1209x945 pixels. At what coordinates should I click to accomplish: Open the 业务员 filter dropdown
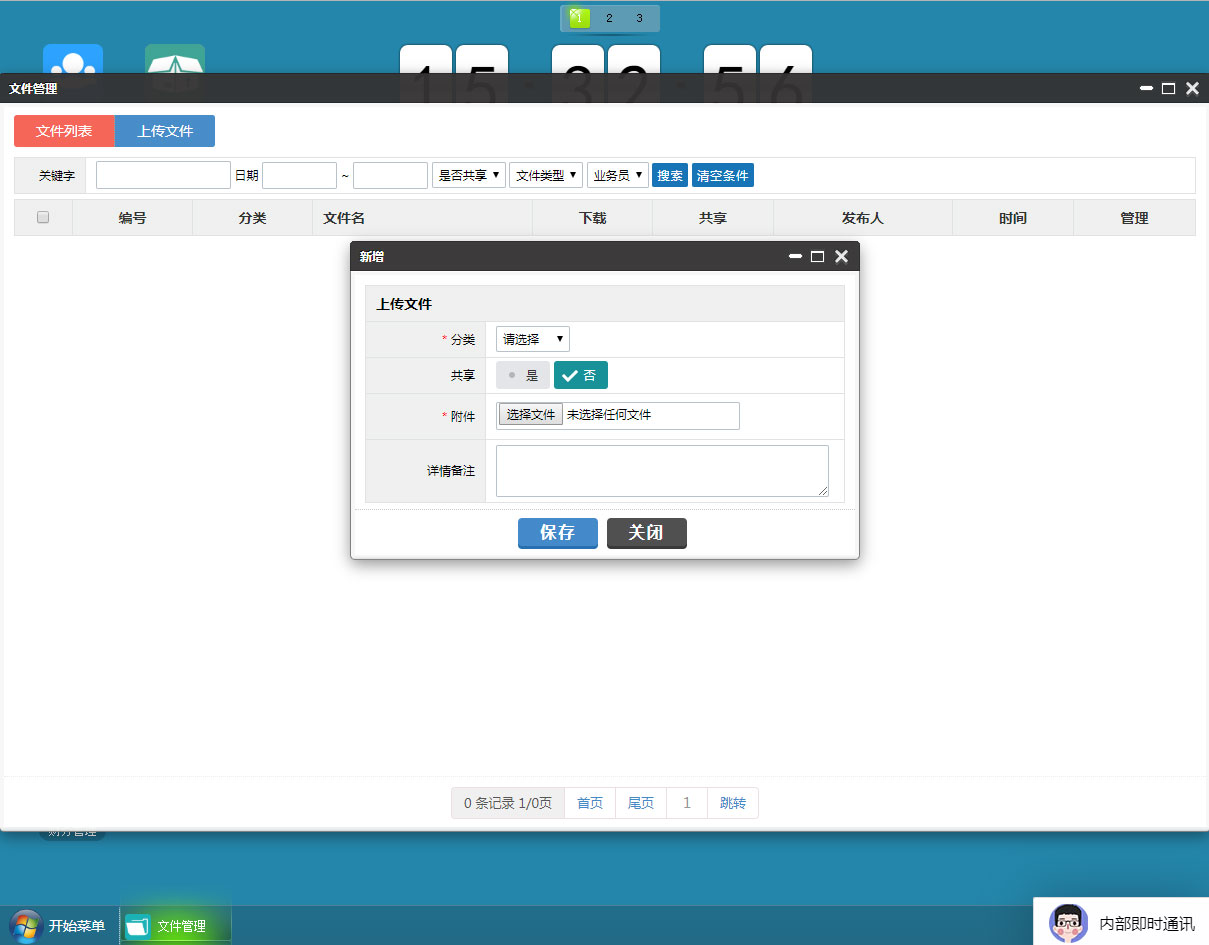coord(618,175)
